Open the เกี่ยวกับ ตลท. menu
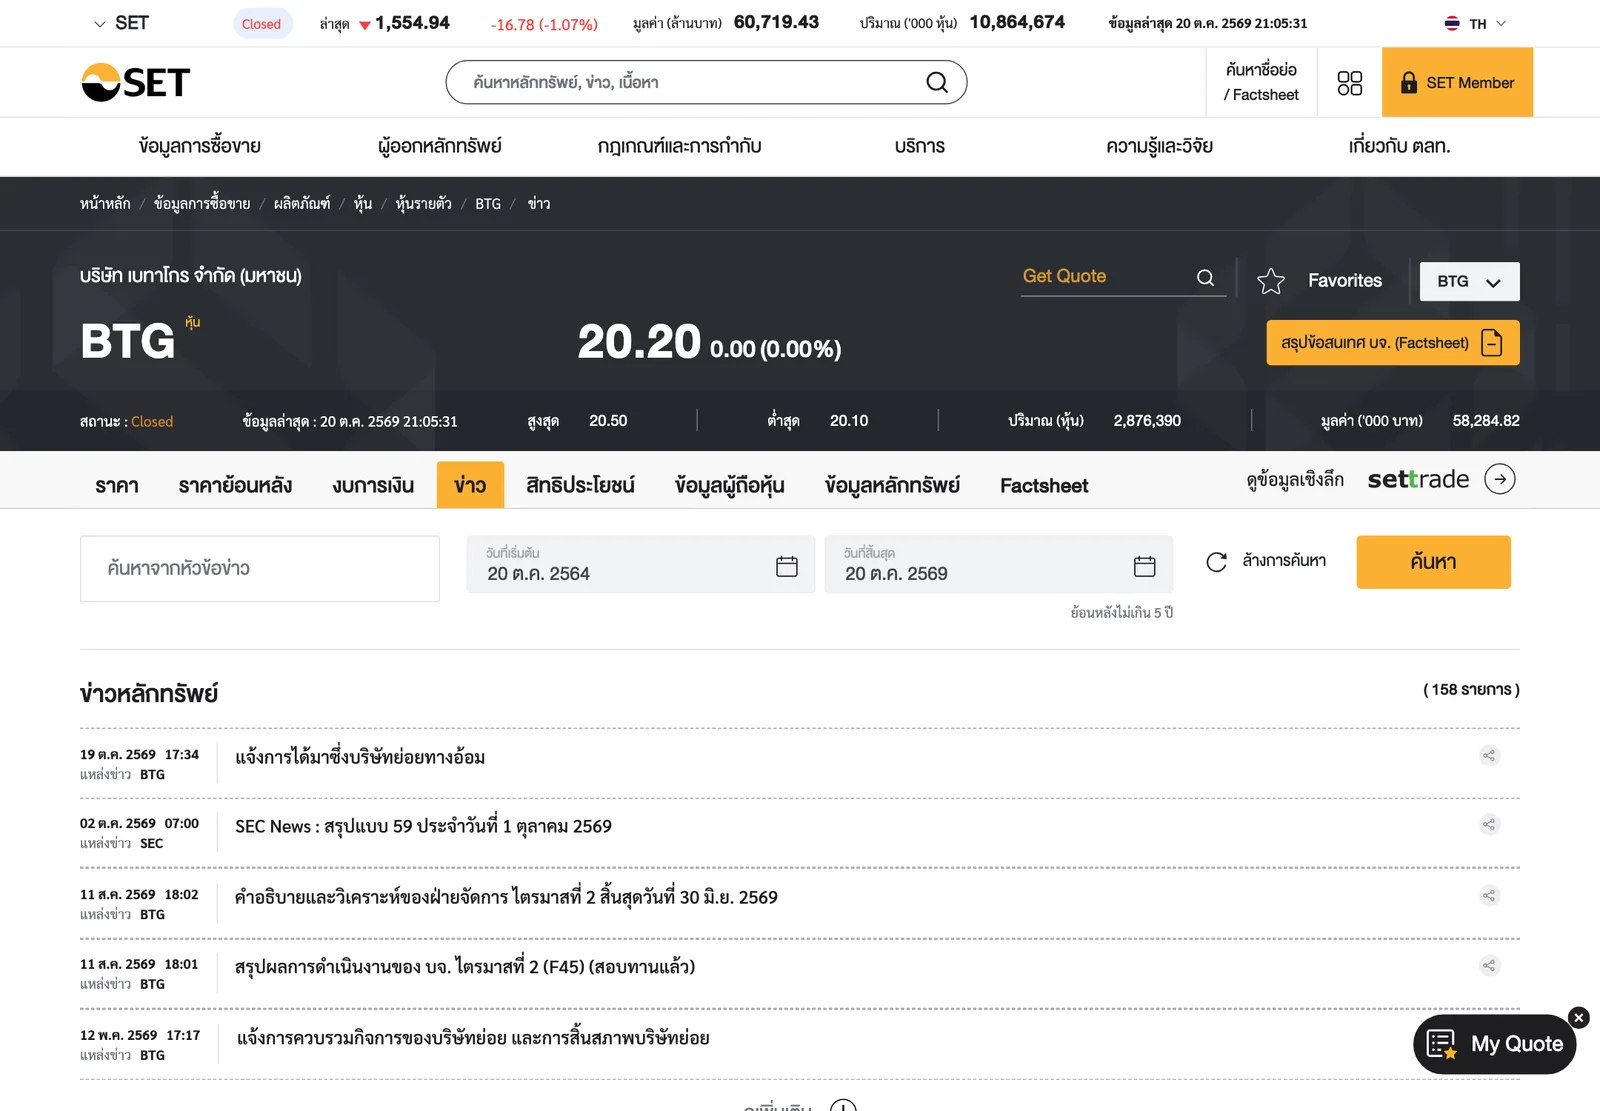This screenshot has height=1111, width=1600. pos(1399,146)
